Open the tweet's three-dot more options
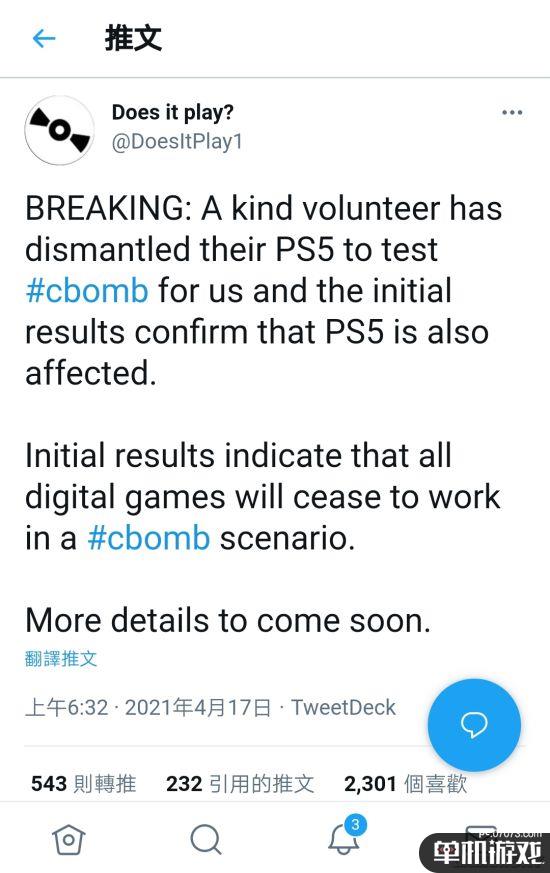 pyautogui.click(x=512, y=112)
